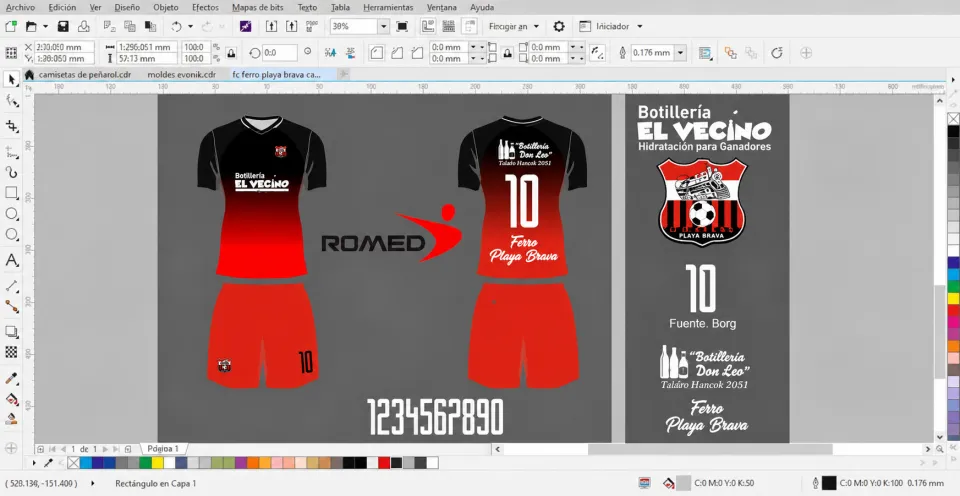Open the Mapas de bits menu

[x=257, y=7]
